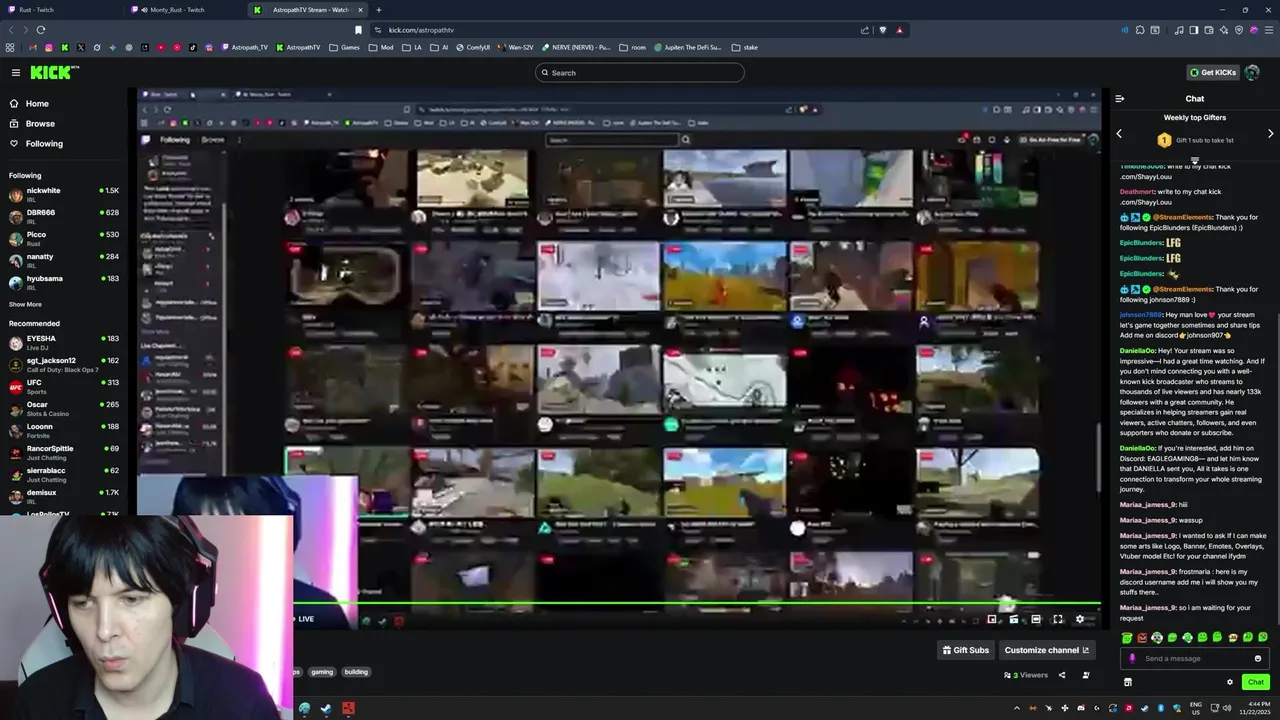
Task: Open Picco channel in sidebar
Action: point(64,238)
